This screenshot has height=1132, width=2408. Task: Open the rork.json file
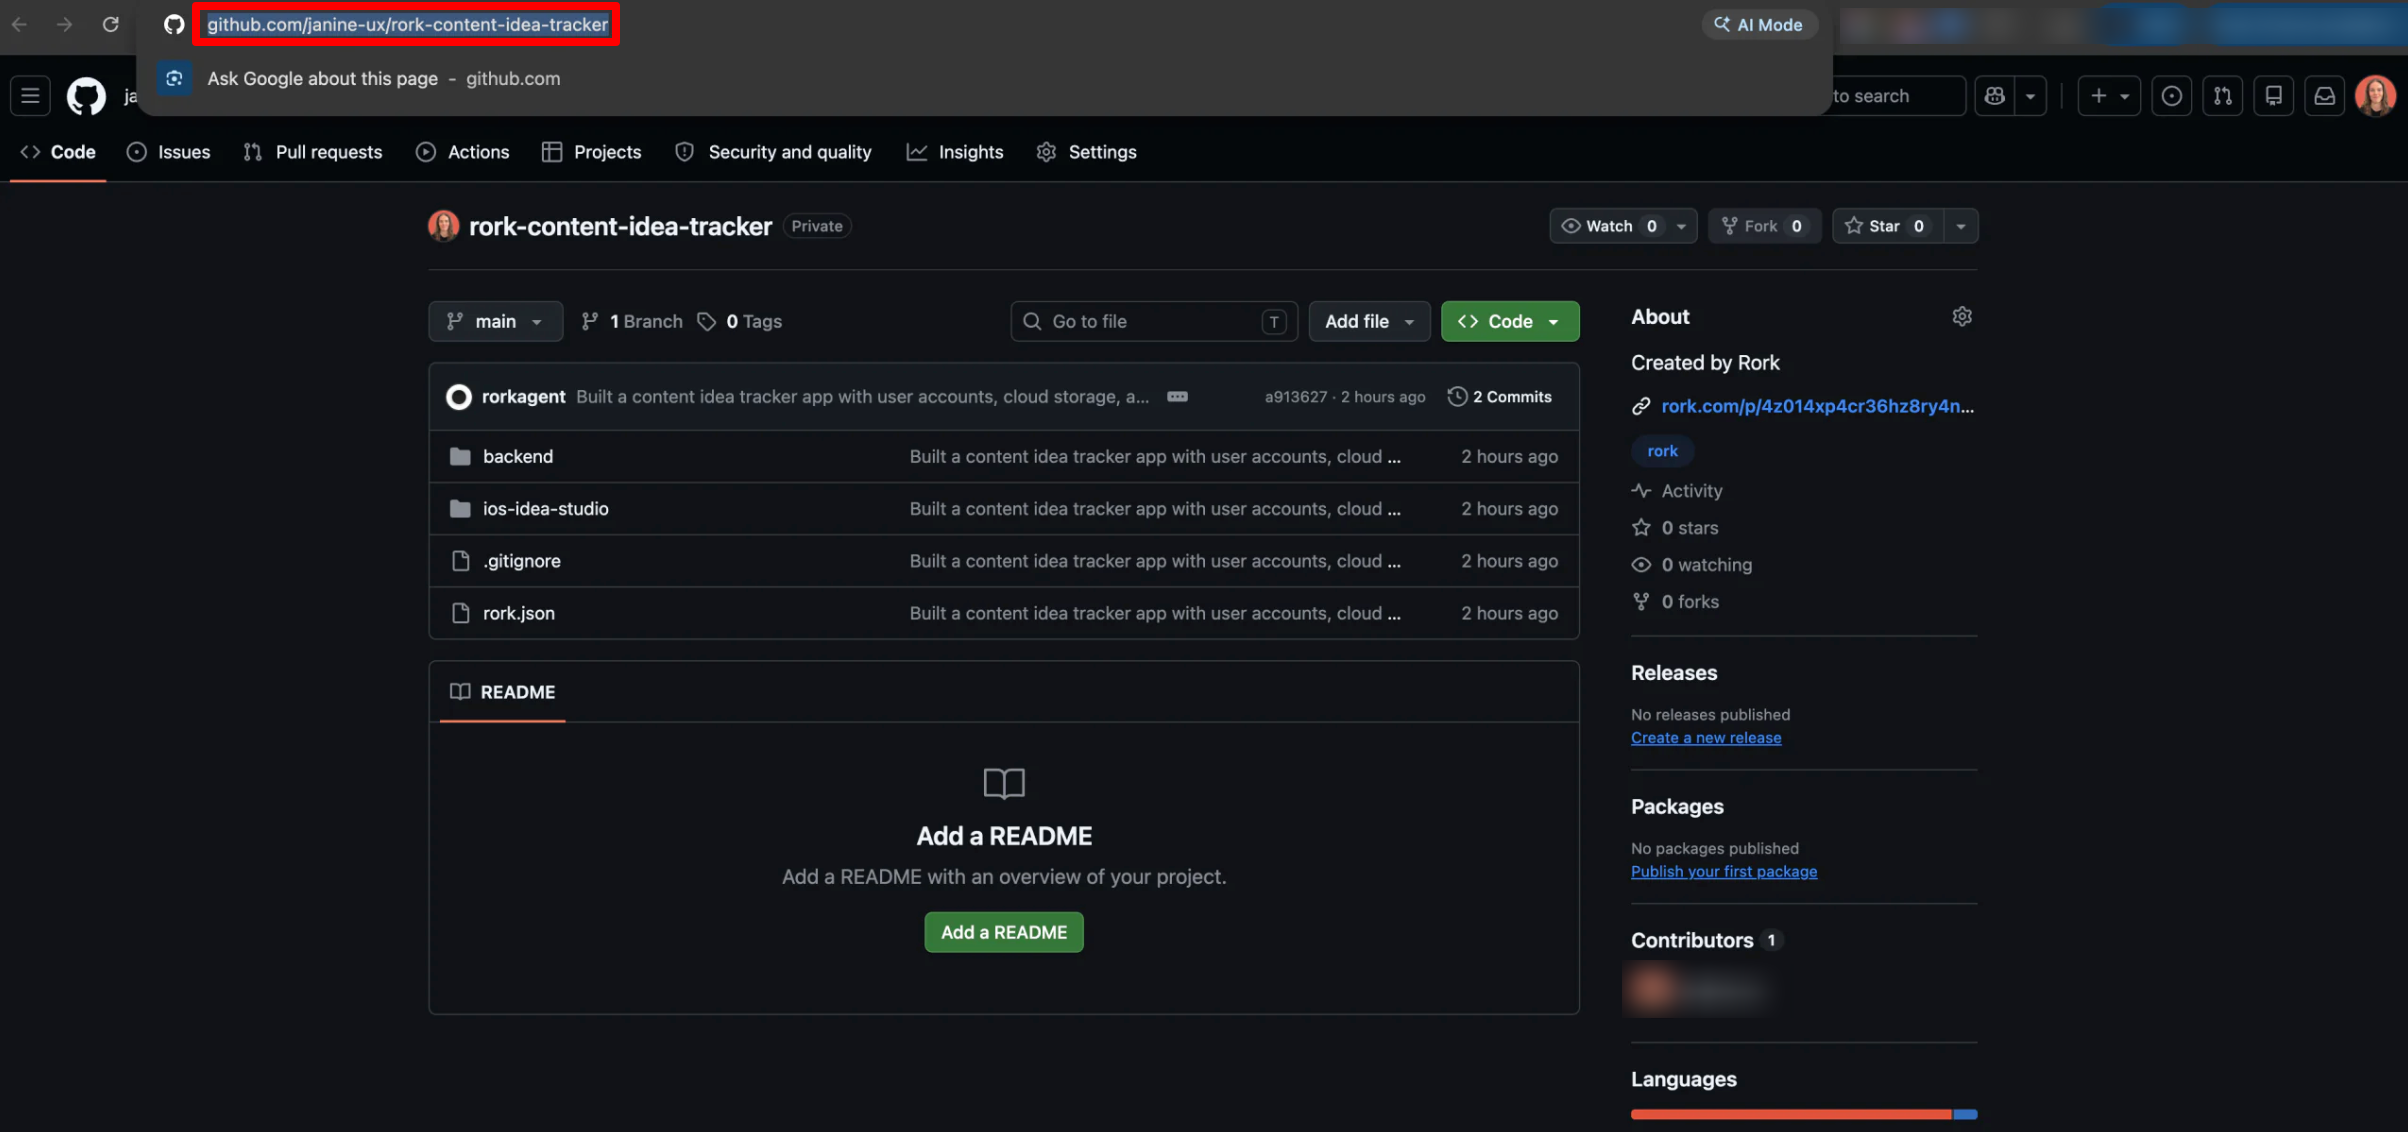tap(518, 613)
